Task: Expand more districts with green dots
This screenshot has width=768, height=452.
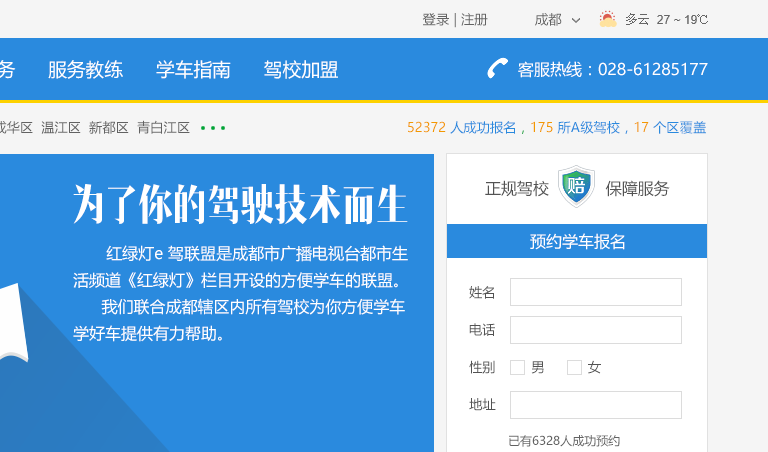Action: click(213, 128)
